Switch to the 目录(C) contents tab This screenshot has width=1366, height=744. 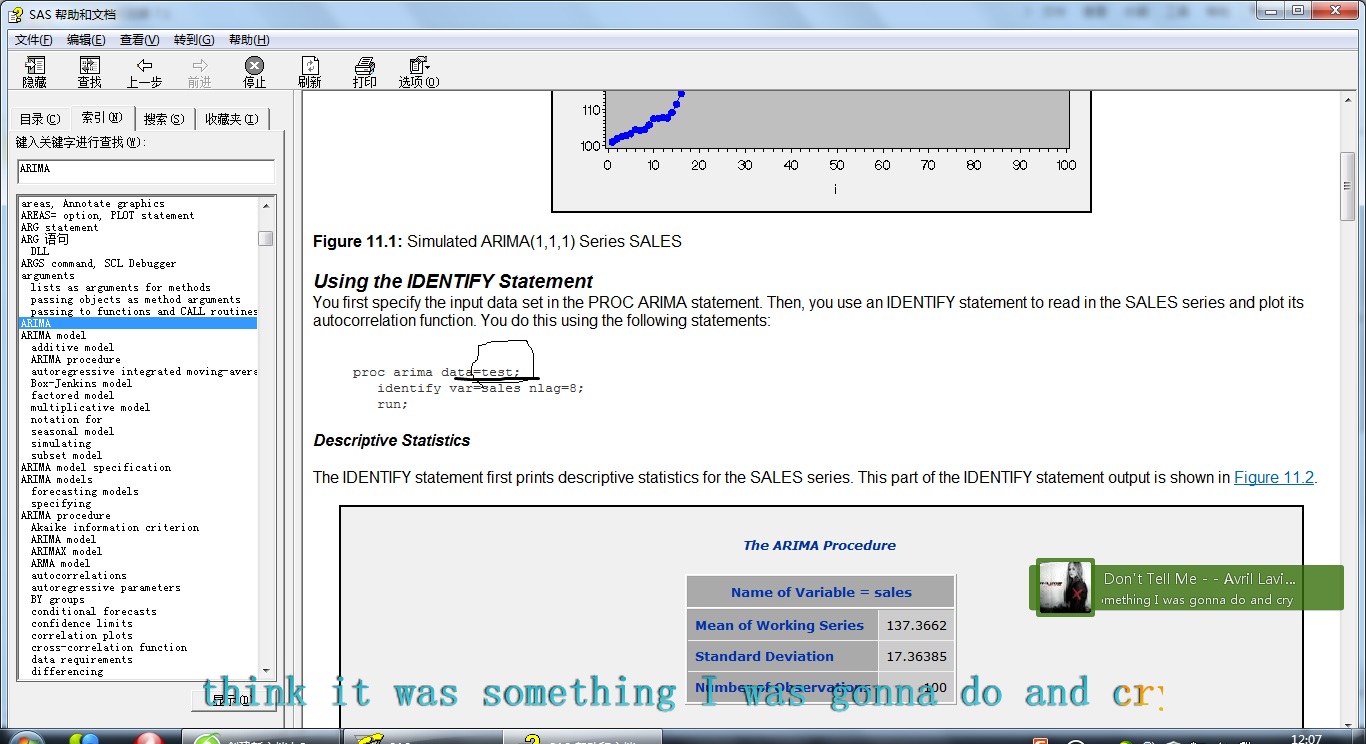coord(40,119)
